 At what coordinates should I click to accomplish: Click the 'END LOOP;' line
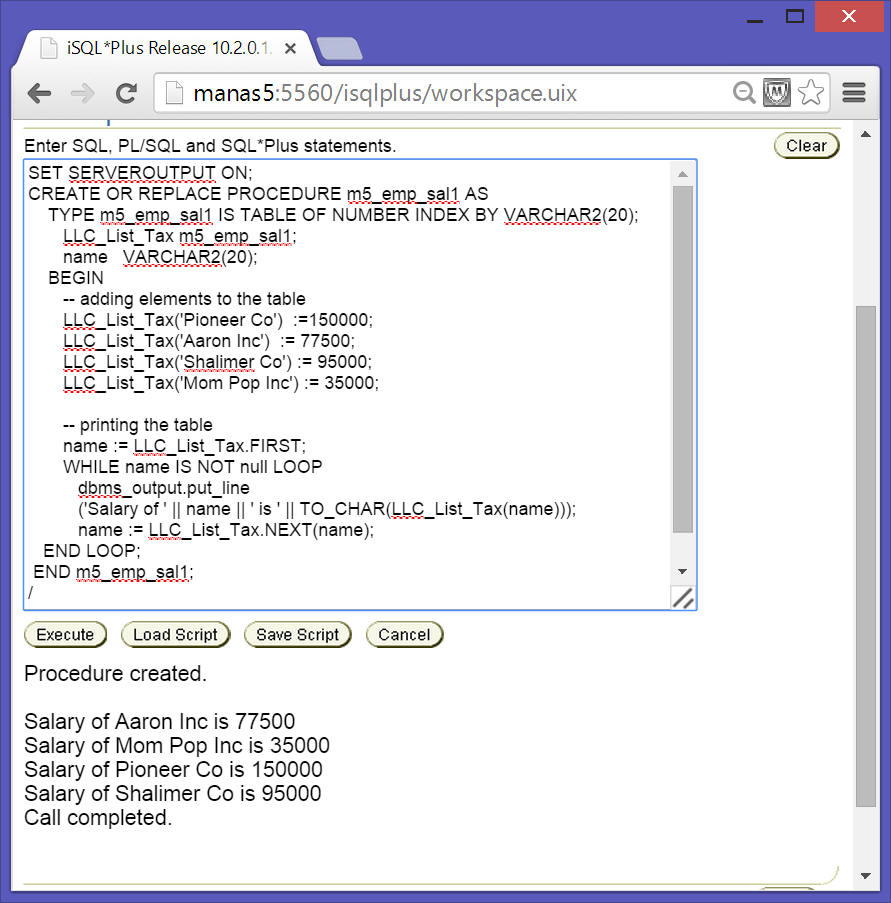92,551
